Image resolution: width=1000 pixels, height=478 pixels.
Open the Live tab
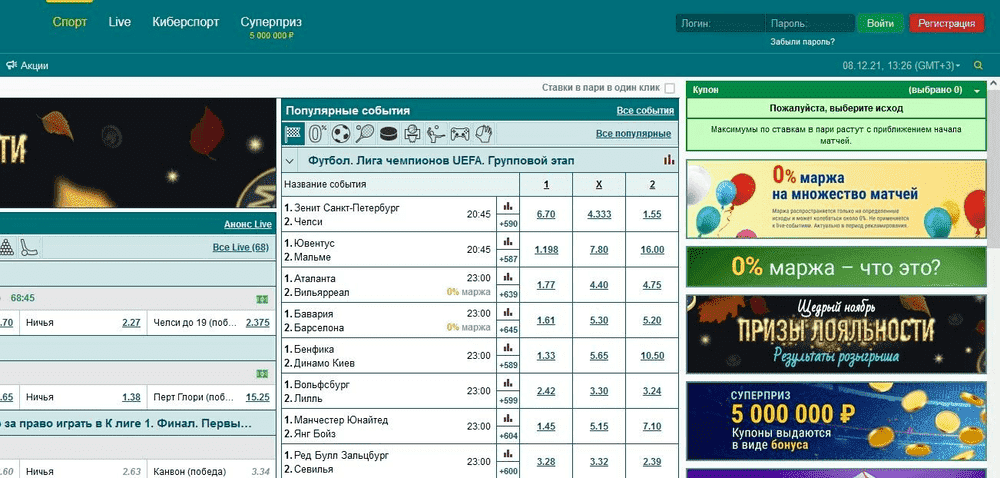coord(120,21)
